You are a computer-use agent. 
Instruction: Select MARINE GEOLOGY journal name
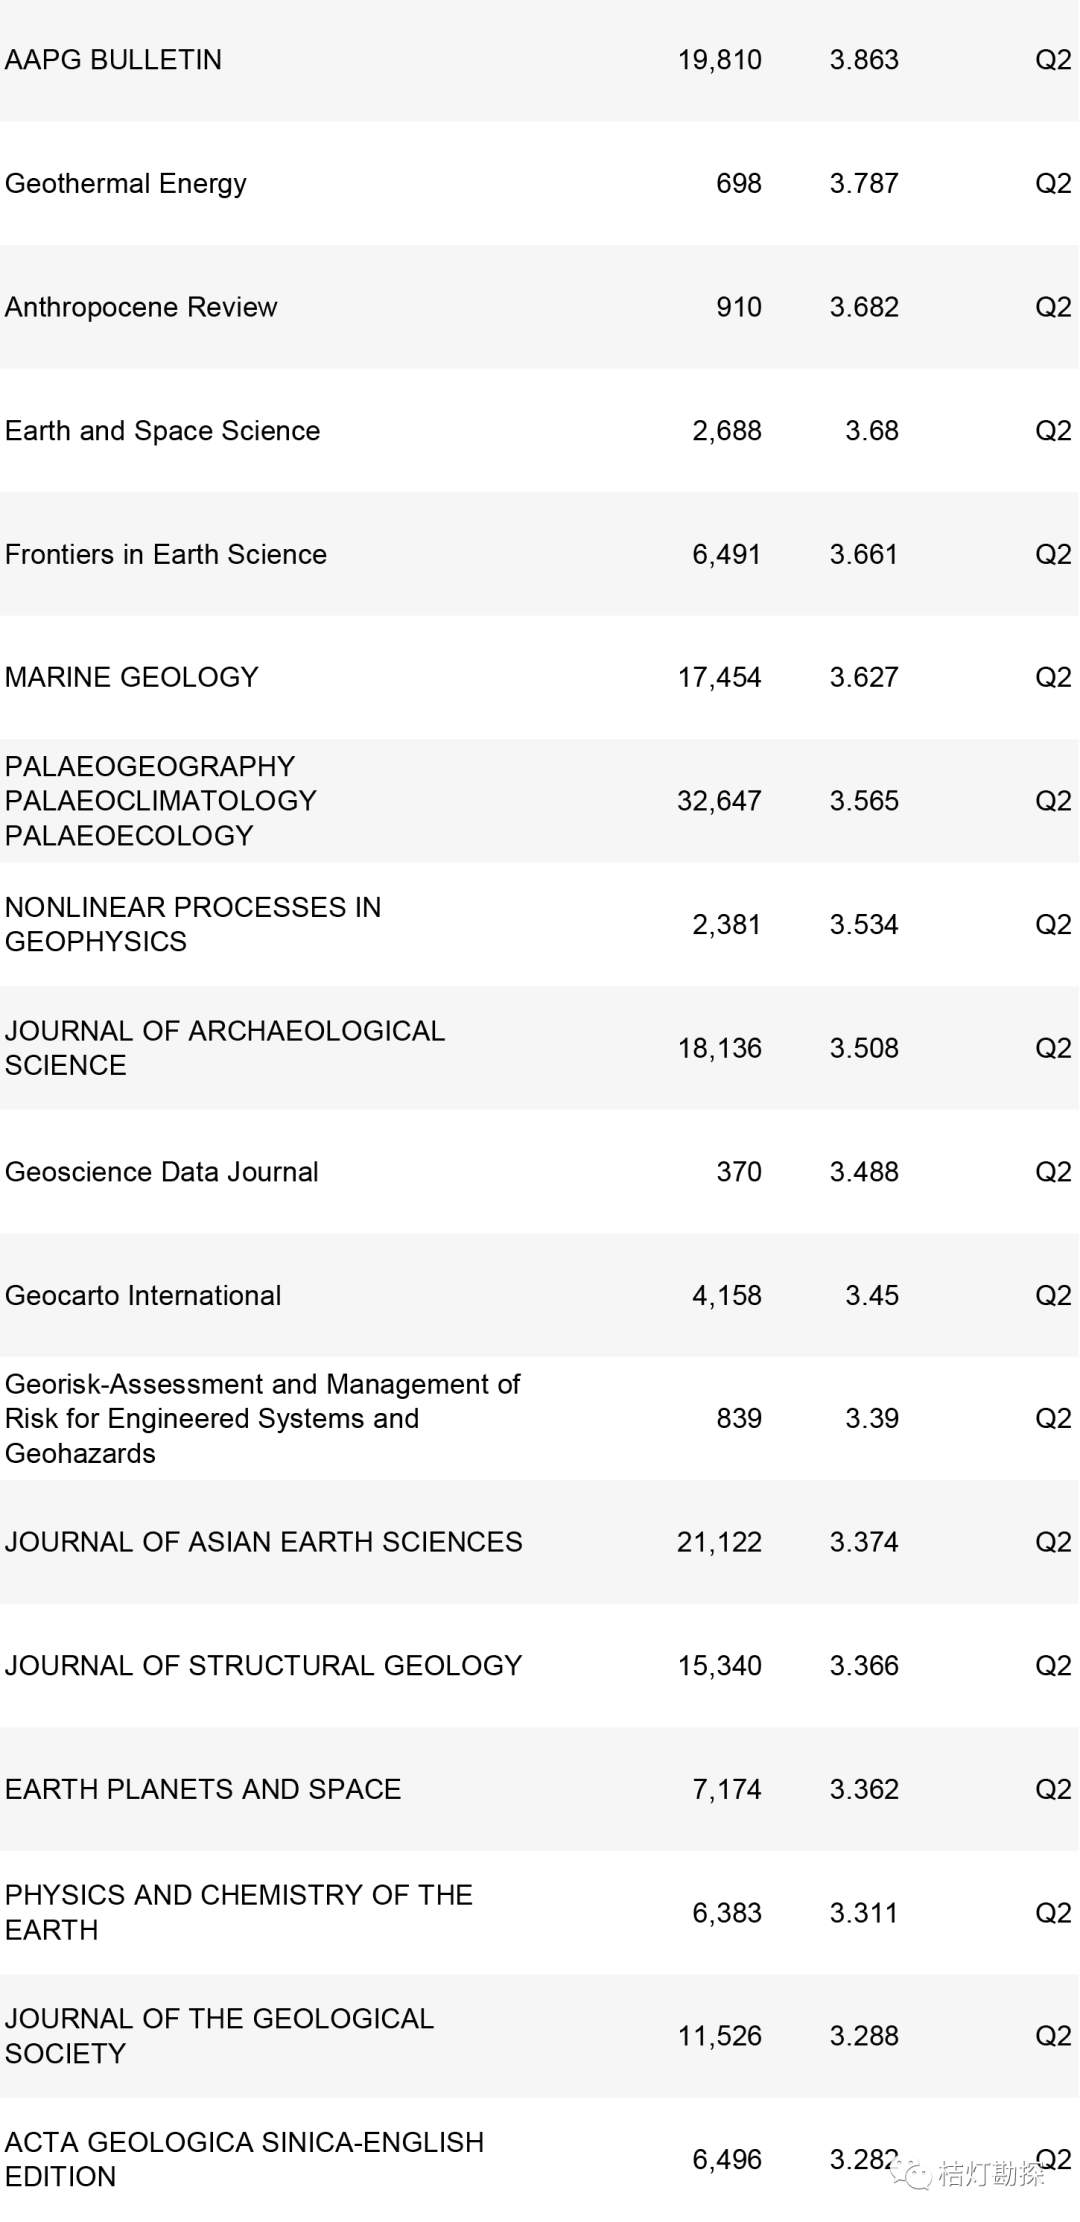(131, 677)
